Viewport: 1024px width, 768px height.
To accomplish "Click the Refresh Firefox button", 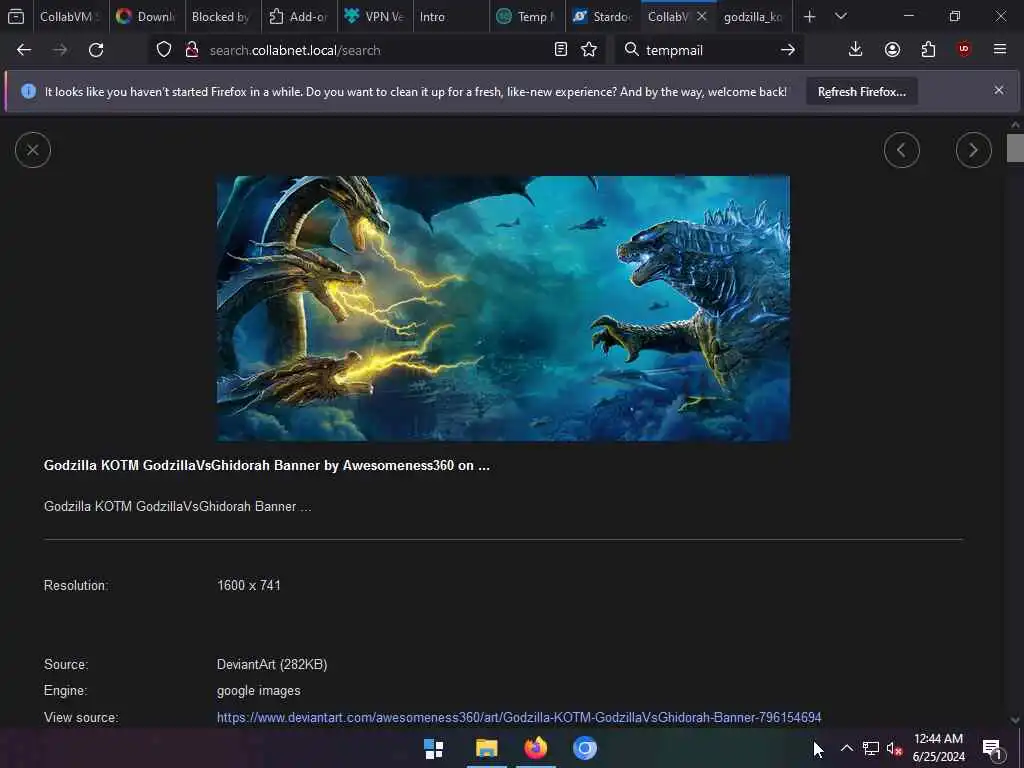I will click(861, 91).
